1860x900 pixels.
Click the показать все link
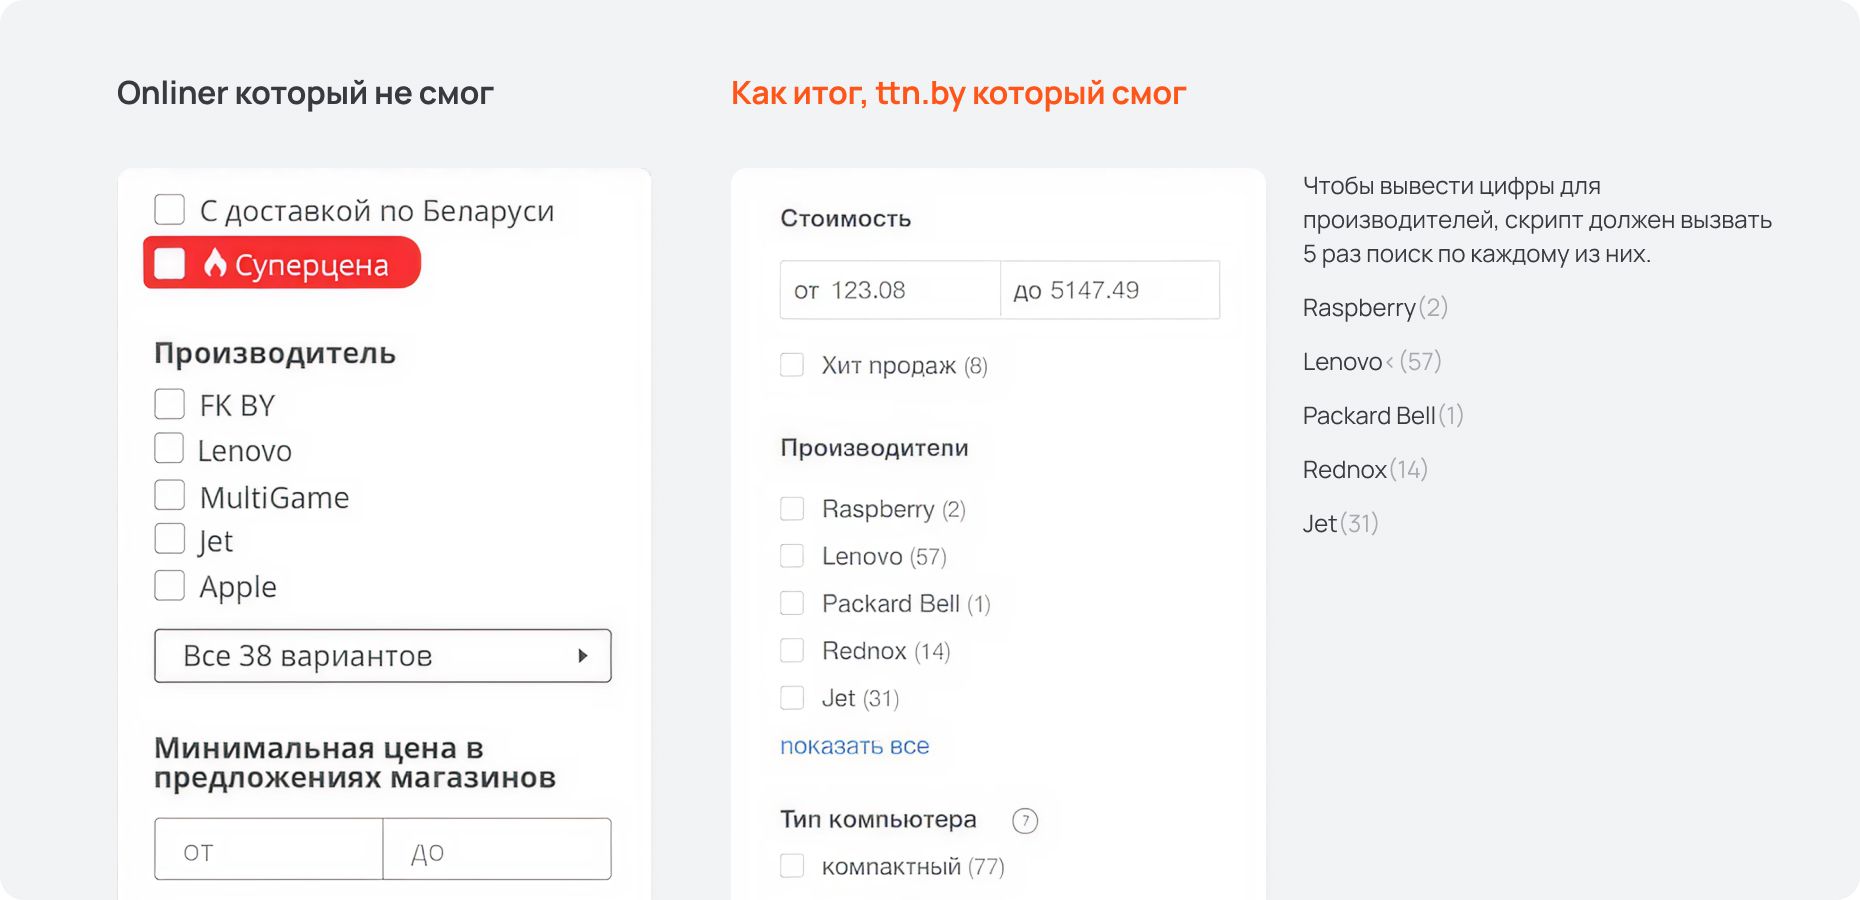coord(854,746)
